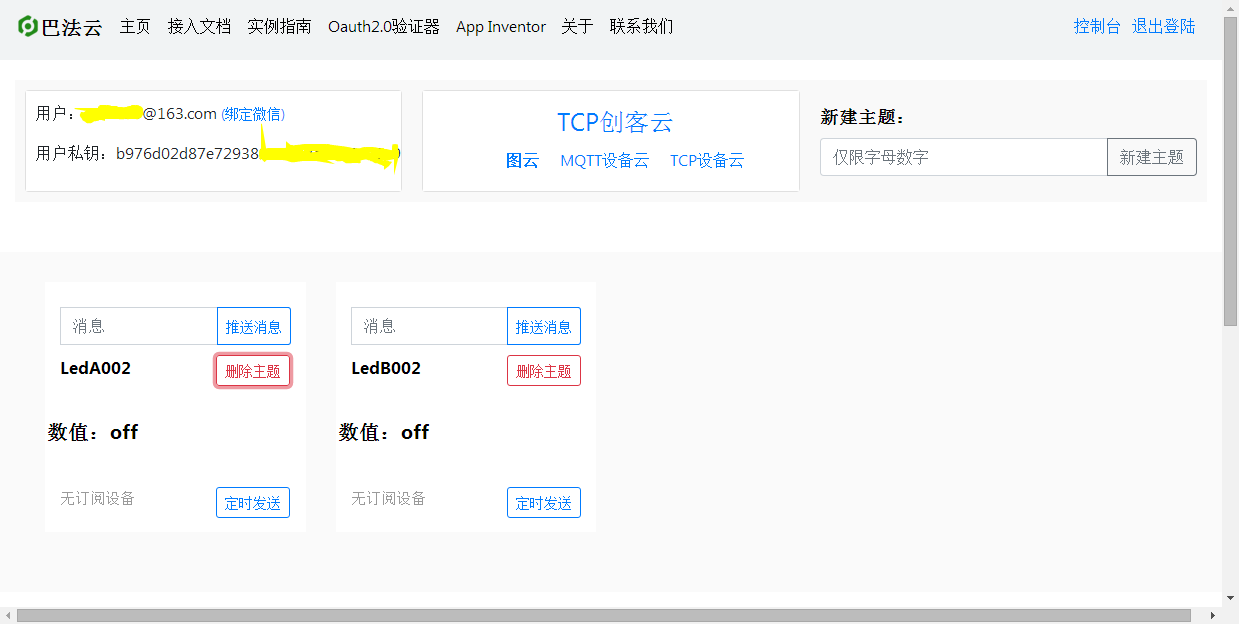Click the 无订阅设备 text in LedB002 card
This screenshot has height=624, width=1239.
388,498
